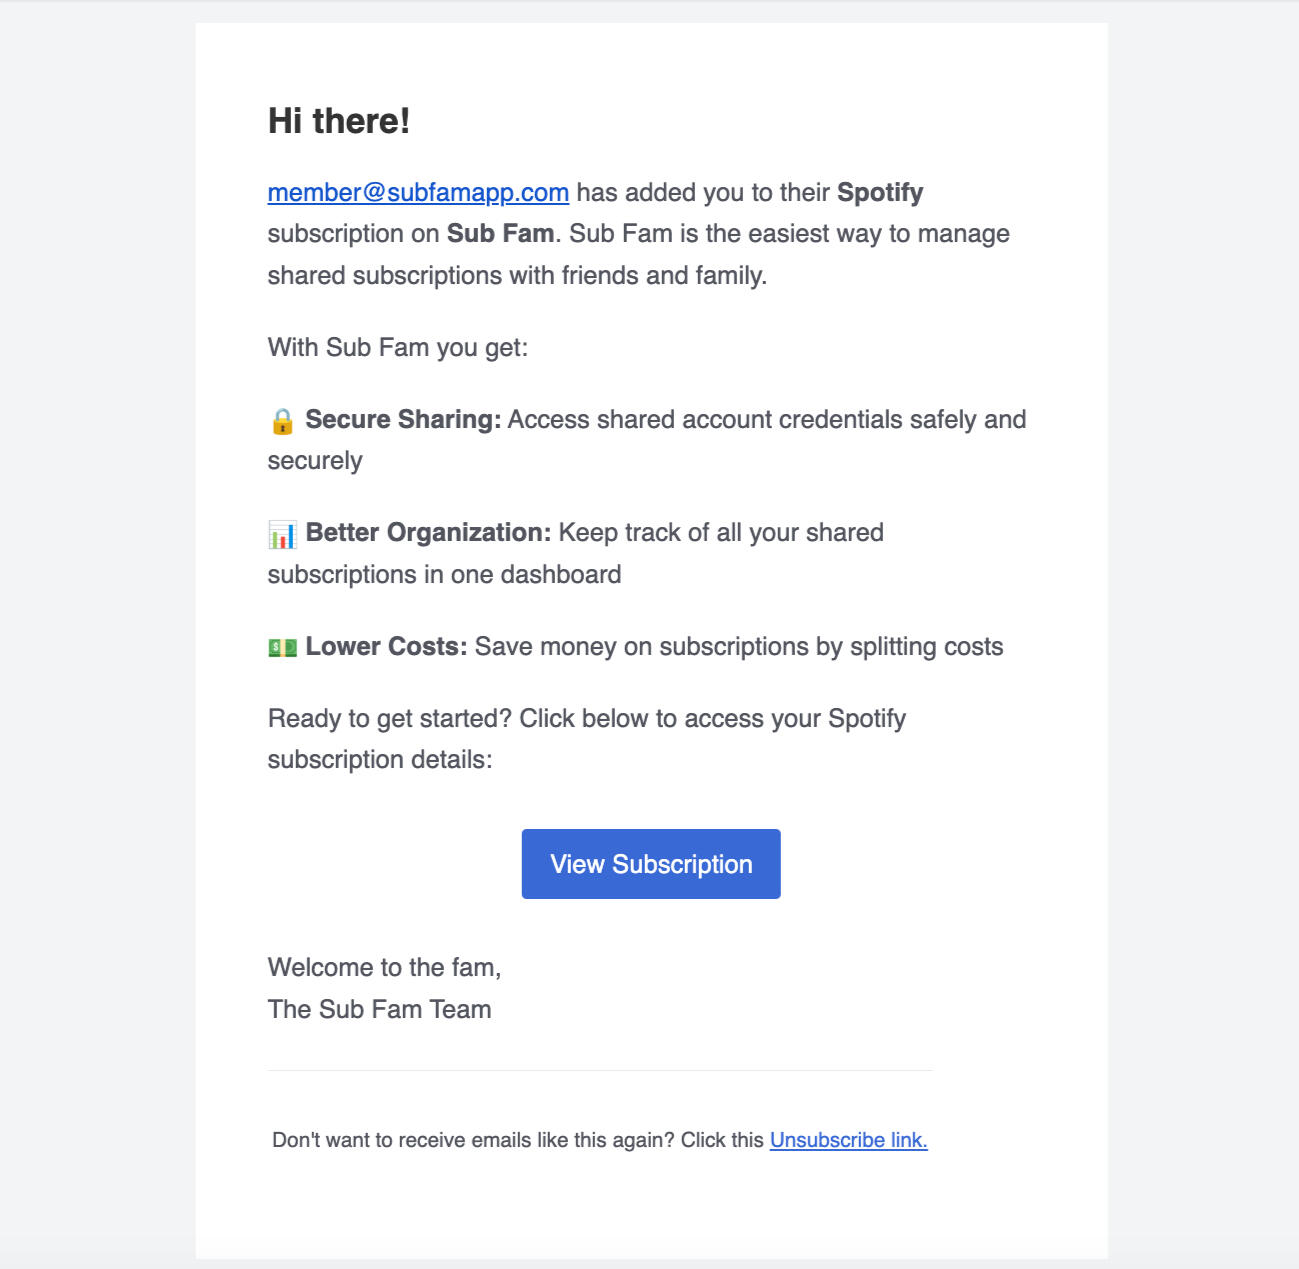Image resolution: width=1299 pixels, height=1269 pixels.
Task: Click the padlock emoji icon
Action: pyautogui.click(x=282, y=421)
